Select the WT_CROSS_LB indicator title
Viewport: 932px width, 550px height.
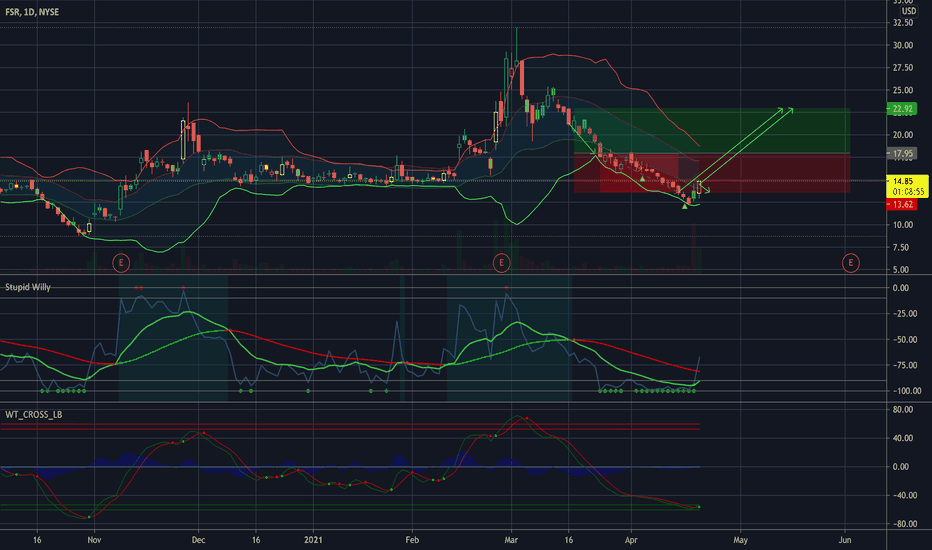33,414
